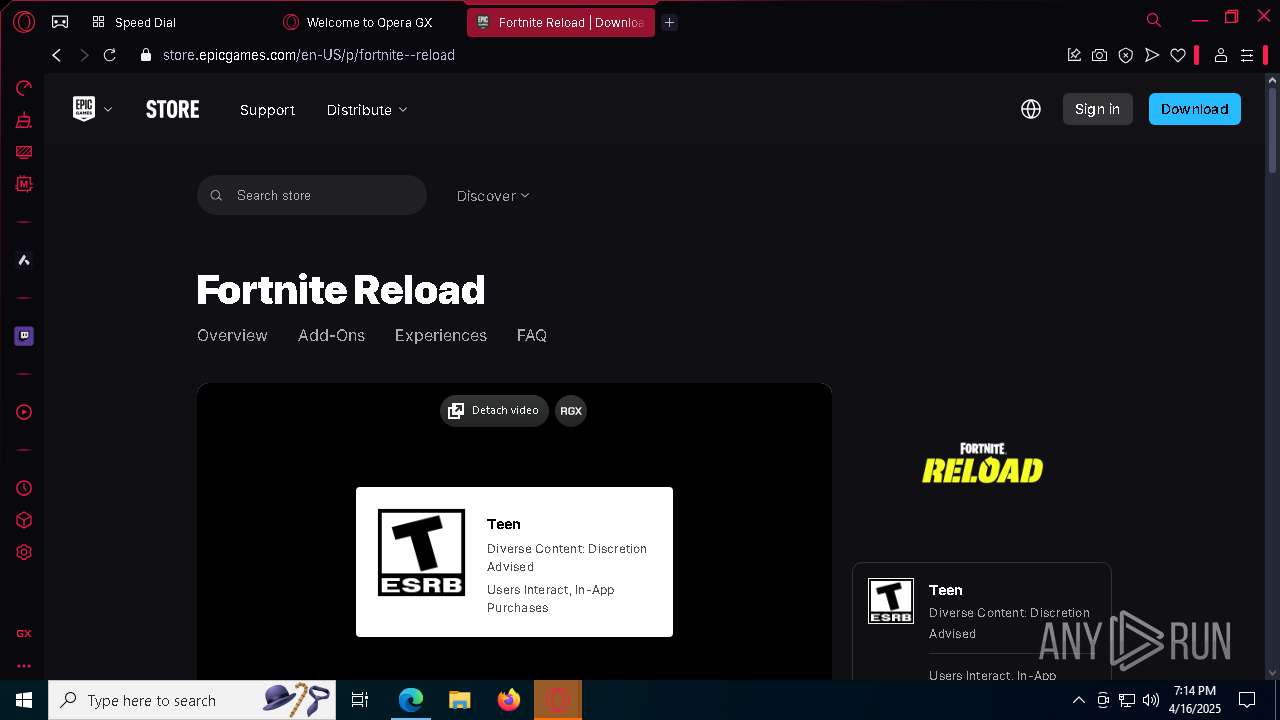The width and height of the screenshot is (1280, 720).
Task: Expand the Distribute menu
Action: [367, 110]
